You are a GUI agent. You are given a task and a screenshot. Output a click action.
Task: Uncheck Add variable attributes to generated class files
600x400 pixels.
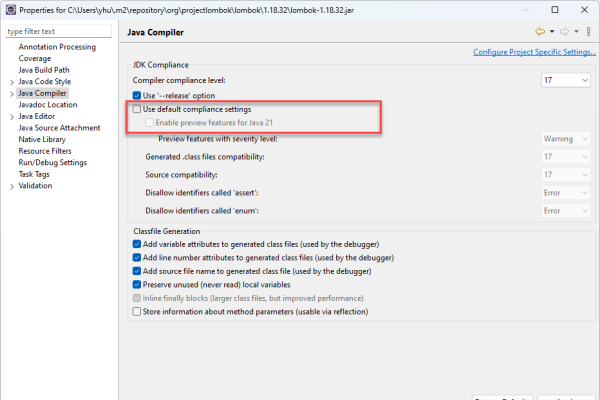138,244
